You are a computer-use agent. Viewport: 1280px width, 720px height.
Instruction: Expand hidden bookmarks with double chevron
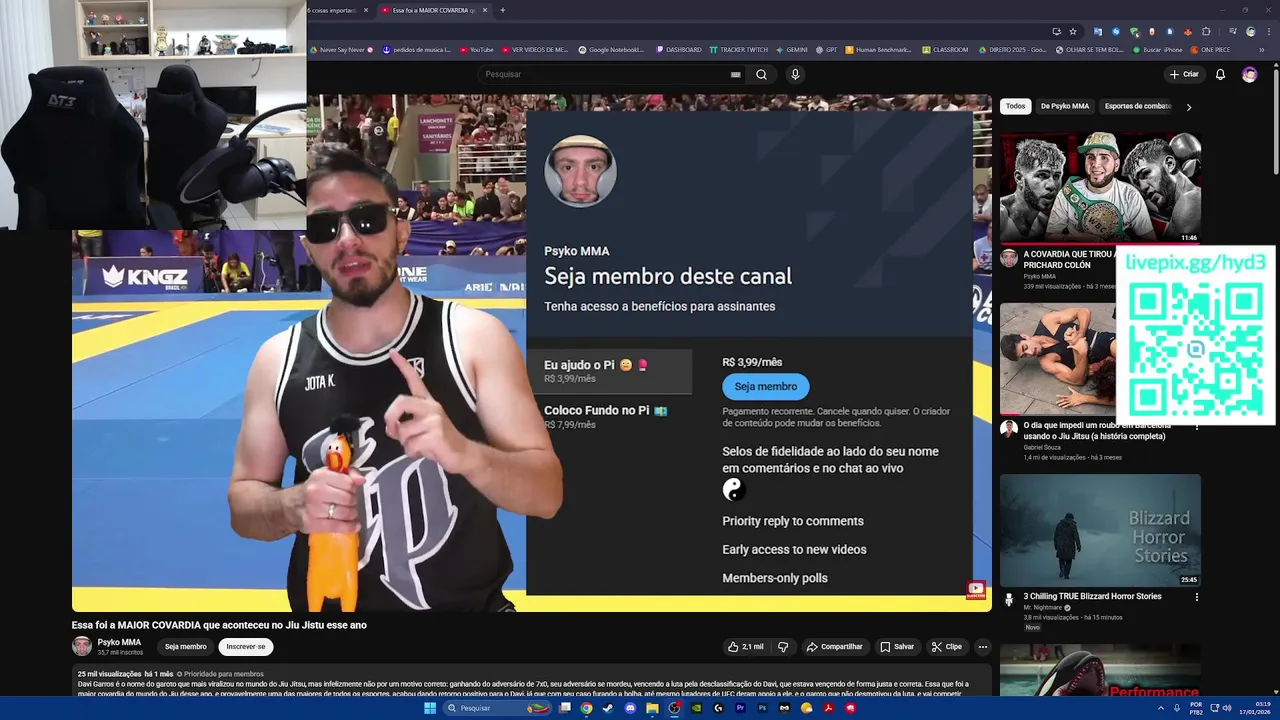[1262, 50]
